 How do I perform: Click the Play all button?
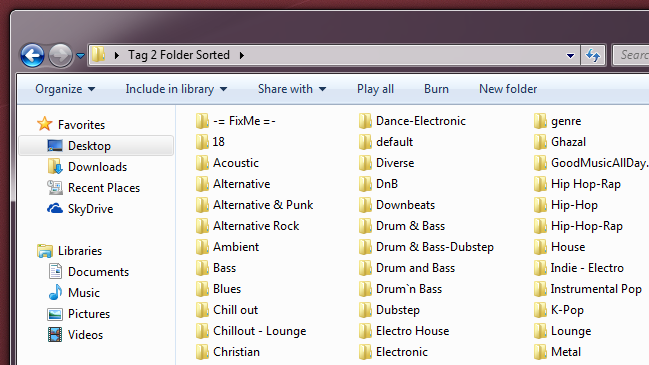[x=375, y=89]
